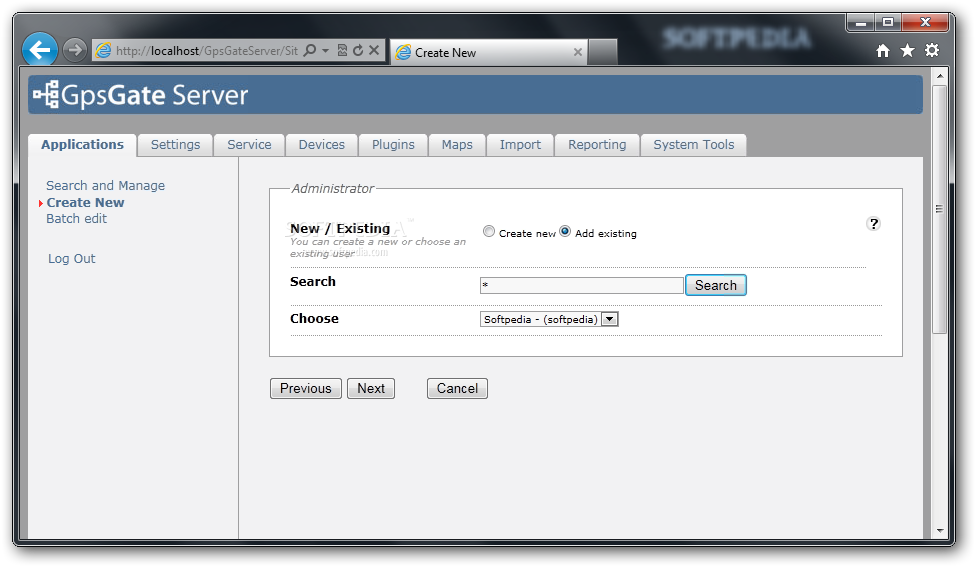This screenshot has width=976, height=567.
Task: Maximize the browser window
Action: [888, 23]
